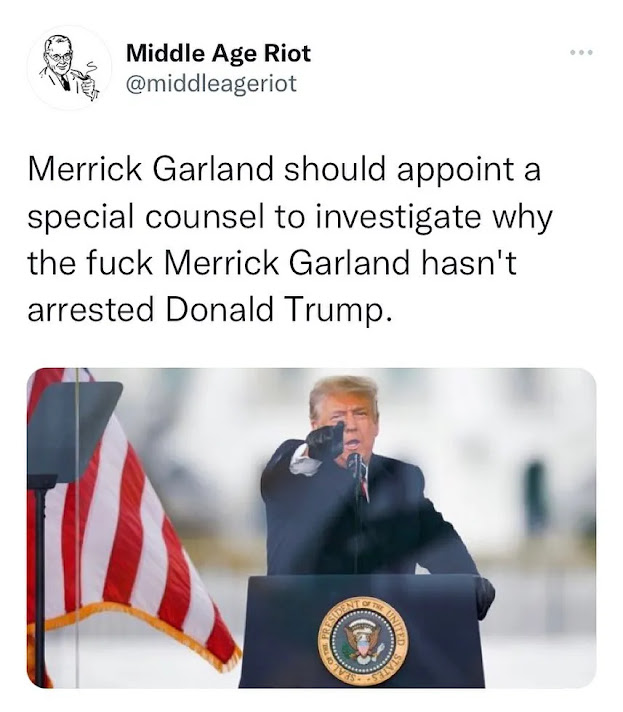The height and width of the screenshot is (712, 623).
Task: Select the tweet's first line about Merrick Garland
Action: pos(284,169)
